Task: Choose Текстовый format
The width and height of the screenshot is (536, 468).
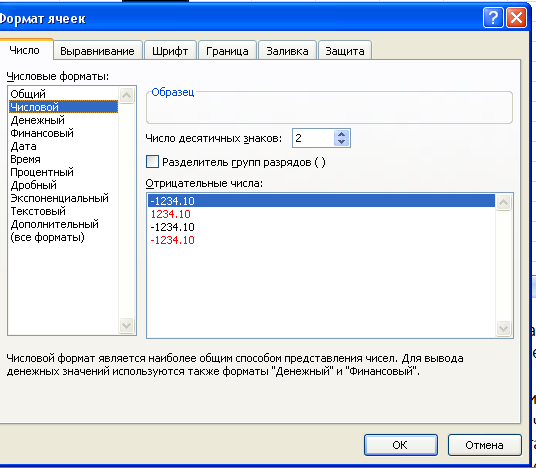Action: tap(63, 211)
